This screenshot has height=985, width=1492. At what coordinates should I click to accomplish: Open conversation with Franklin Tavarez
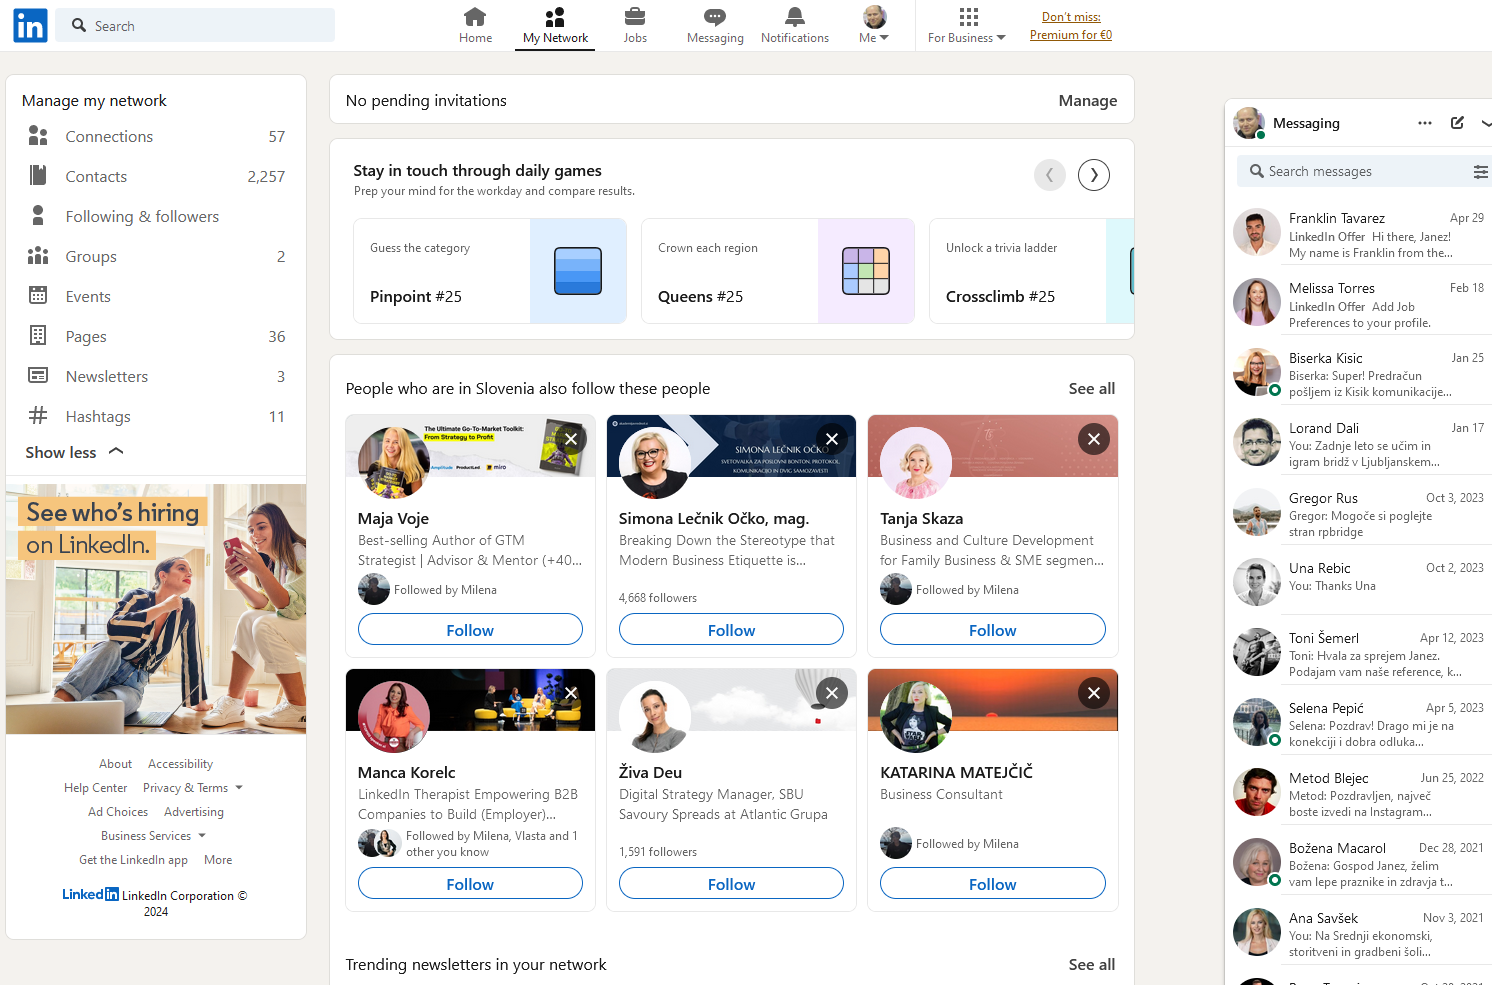point(1360,235)
